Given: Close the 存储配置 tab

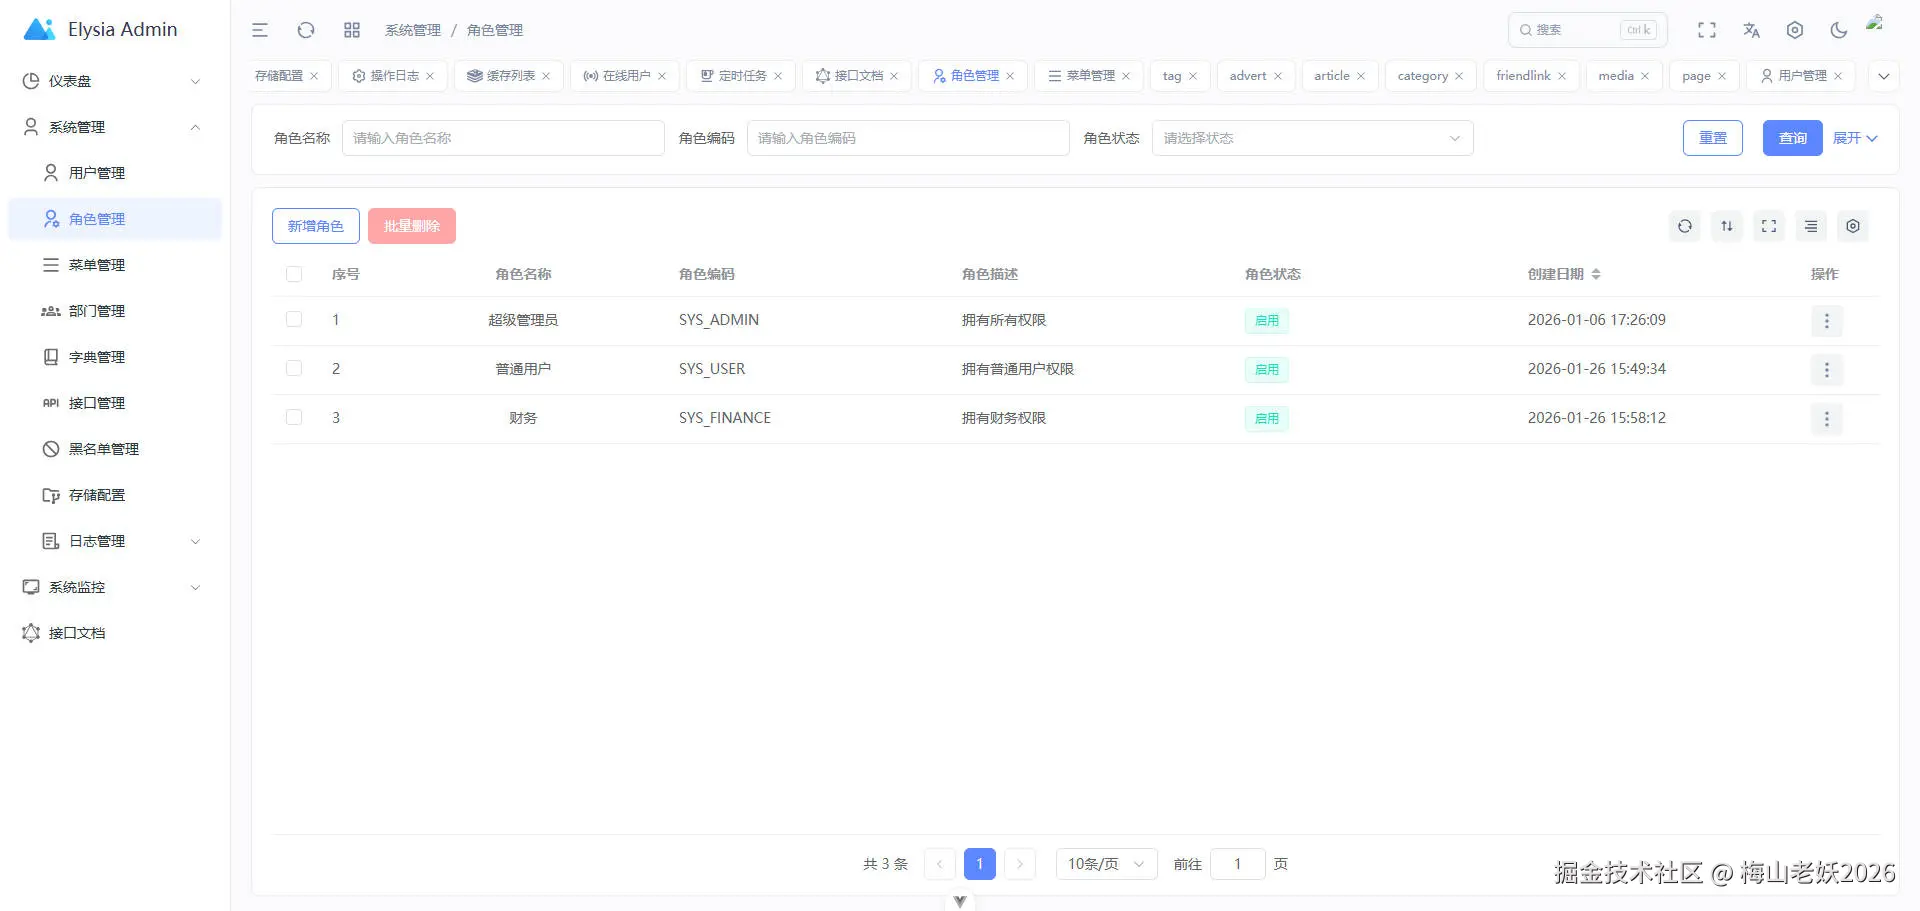Looking at the screenshot, I should click(x=314, y=76).
